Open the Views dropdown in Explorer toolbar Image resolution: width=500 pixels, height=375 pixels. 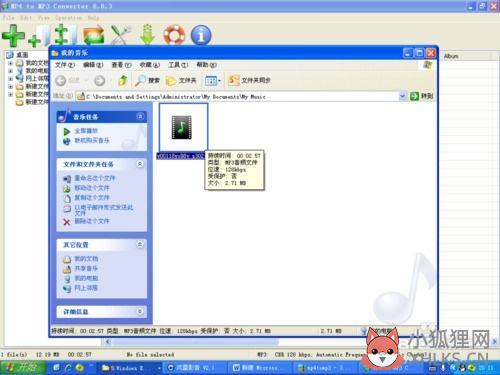[x=213, y=80]
